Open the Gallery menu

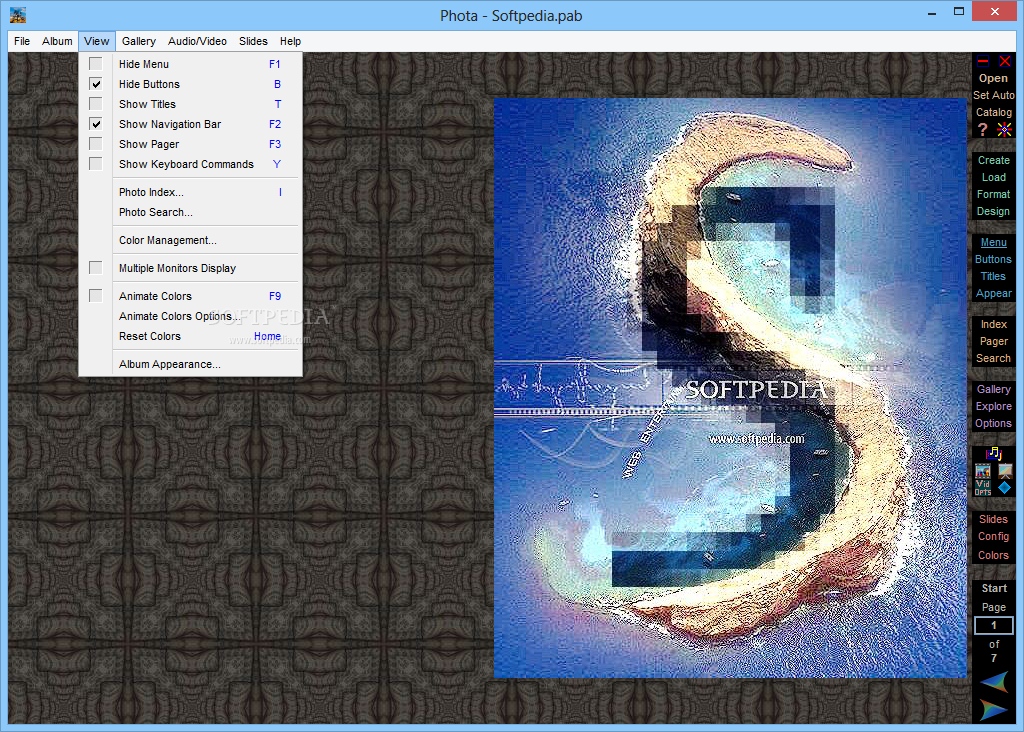click(138, 41)
